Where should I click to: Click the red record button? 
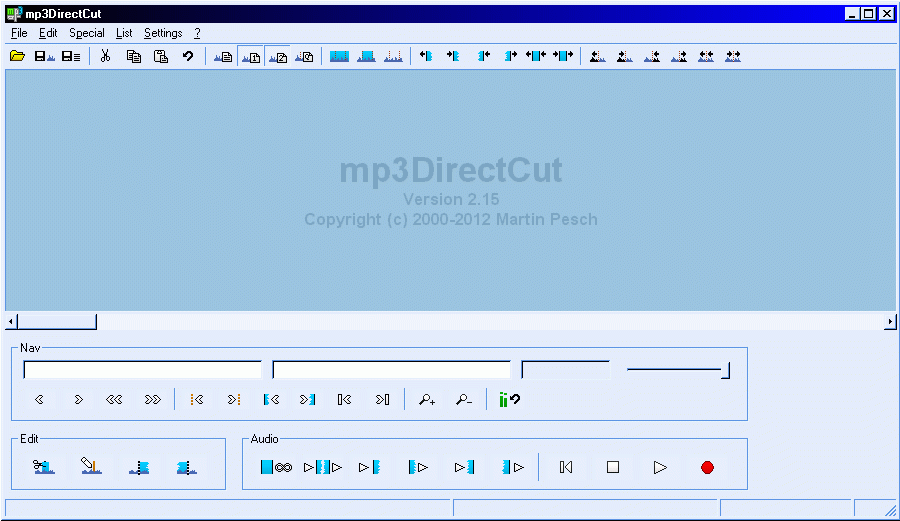click(x=707, y=468)
